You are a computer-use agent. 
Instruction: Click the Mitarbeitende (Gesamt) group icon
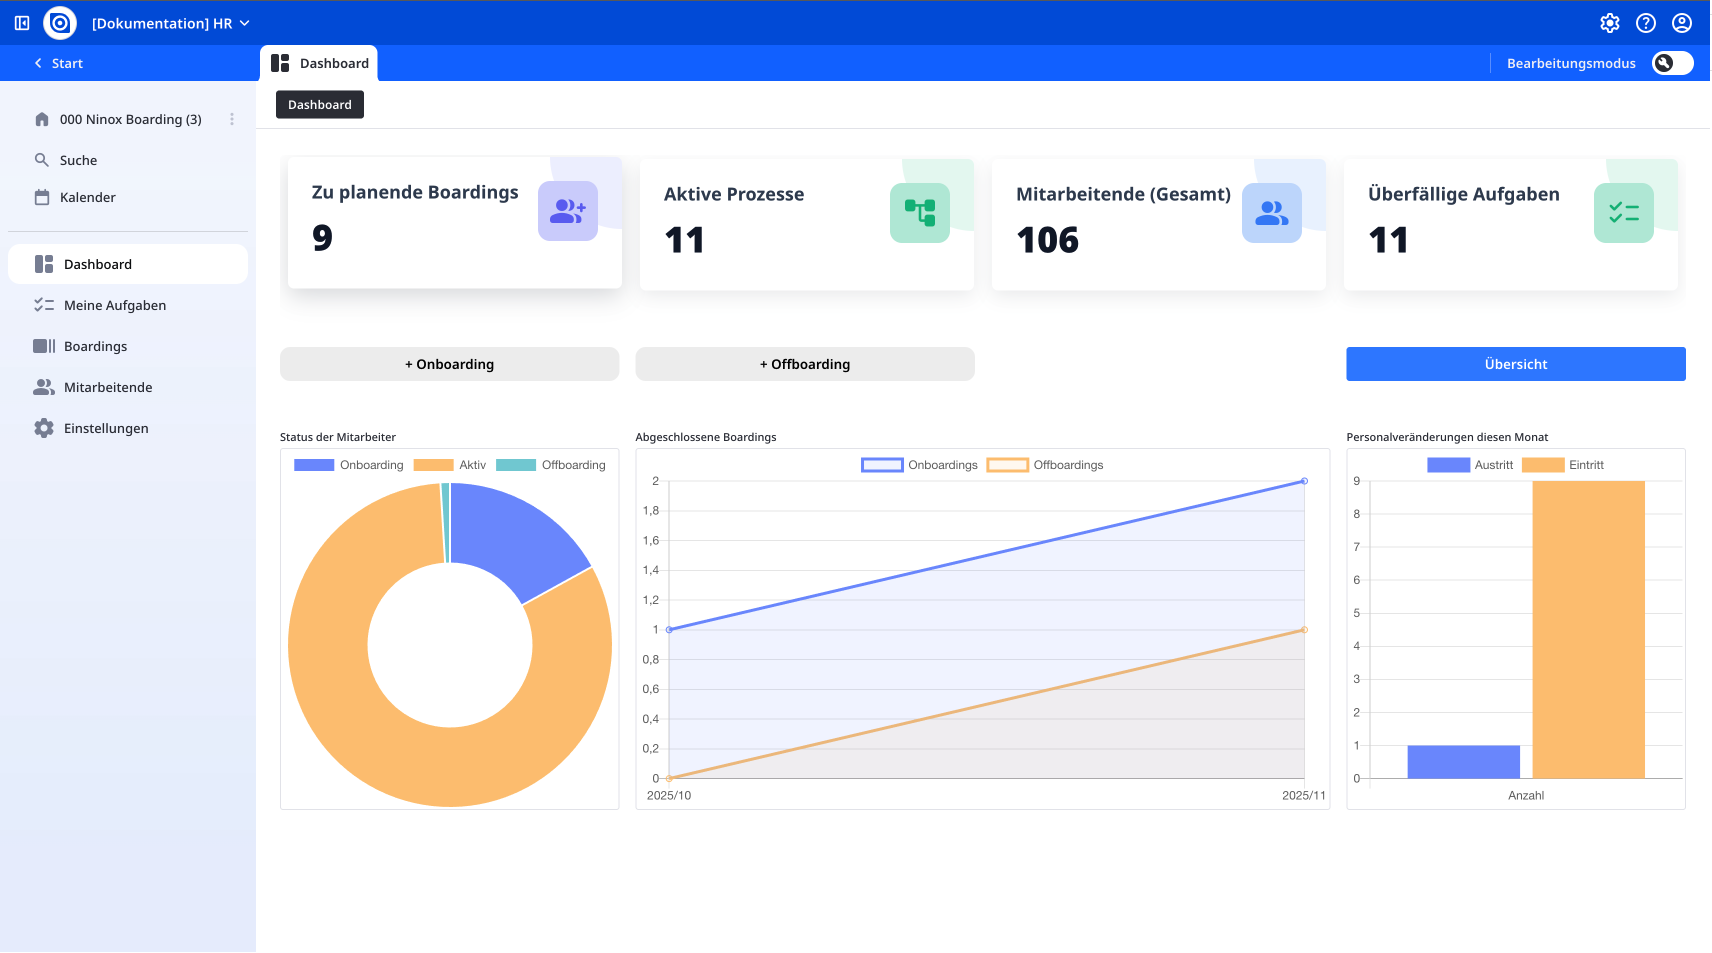[1271, 213]
